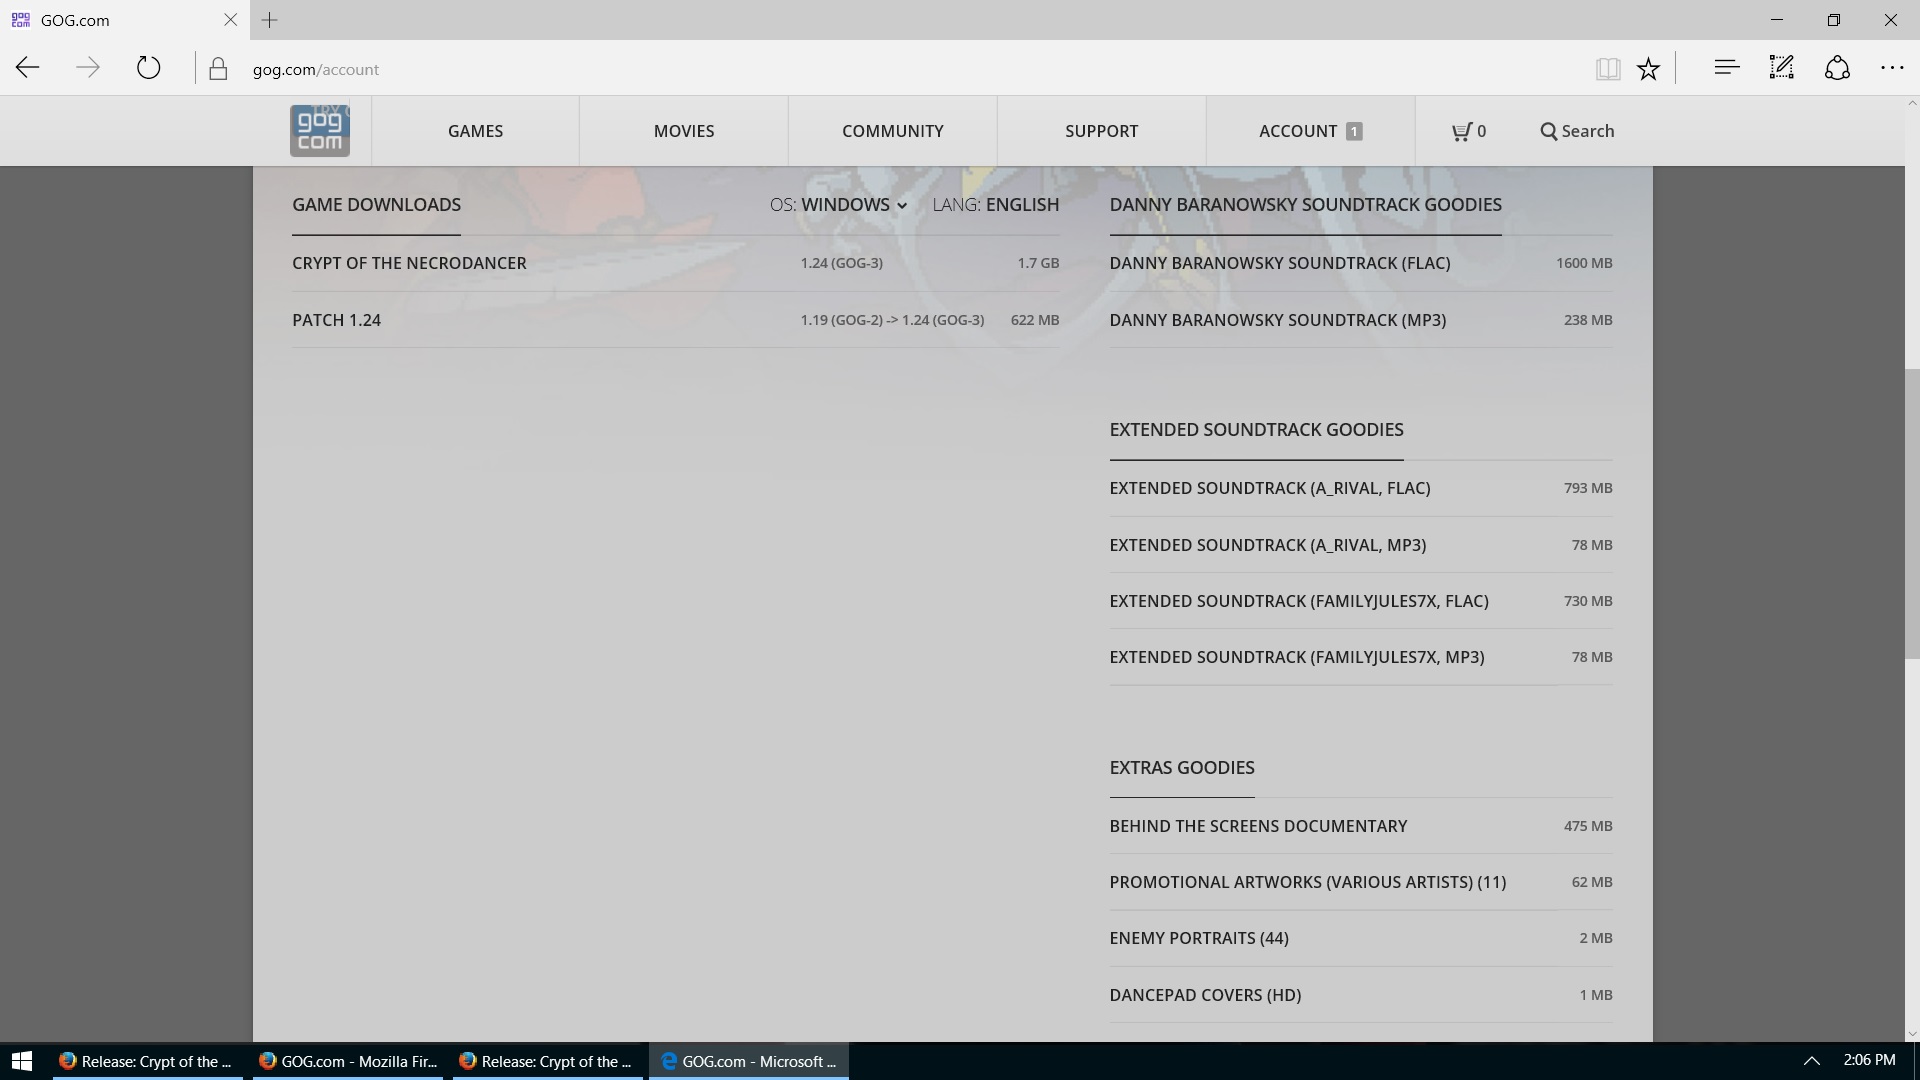Go back in browser history
Viewport: 1920px width, 1080px height.
tap(28, 68)
